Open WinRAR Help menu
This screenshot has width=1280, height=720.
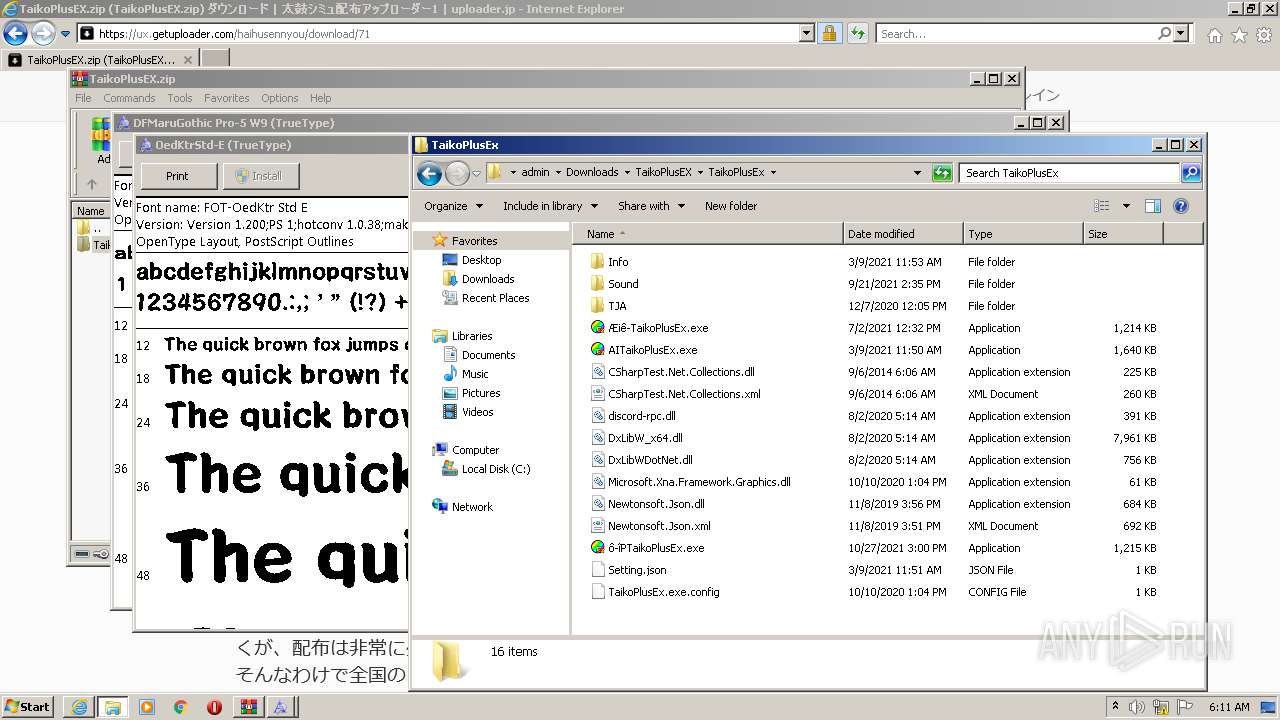point(320,98)
